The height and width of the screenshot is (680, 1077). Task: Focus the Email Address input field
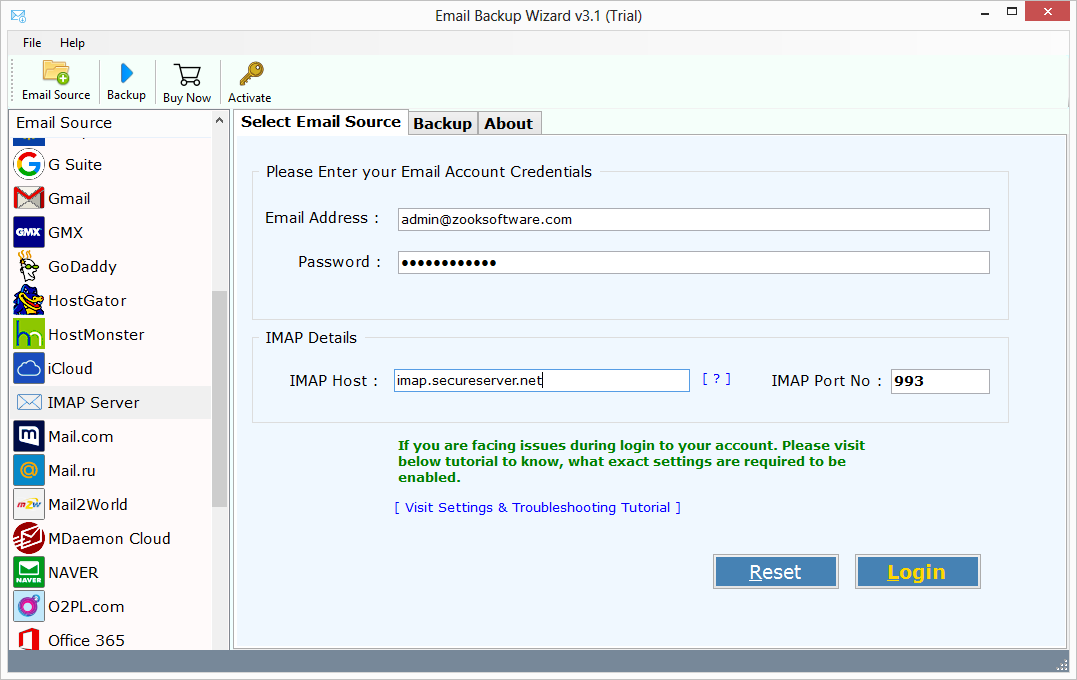point(693,219)
